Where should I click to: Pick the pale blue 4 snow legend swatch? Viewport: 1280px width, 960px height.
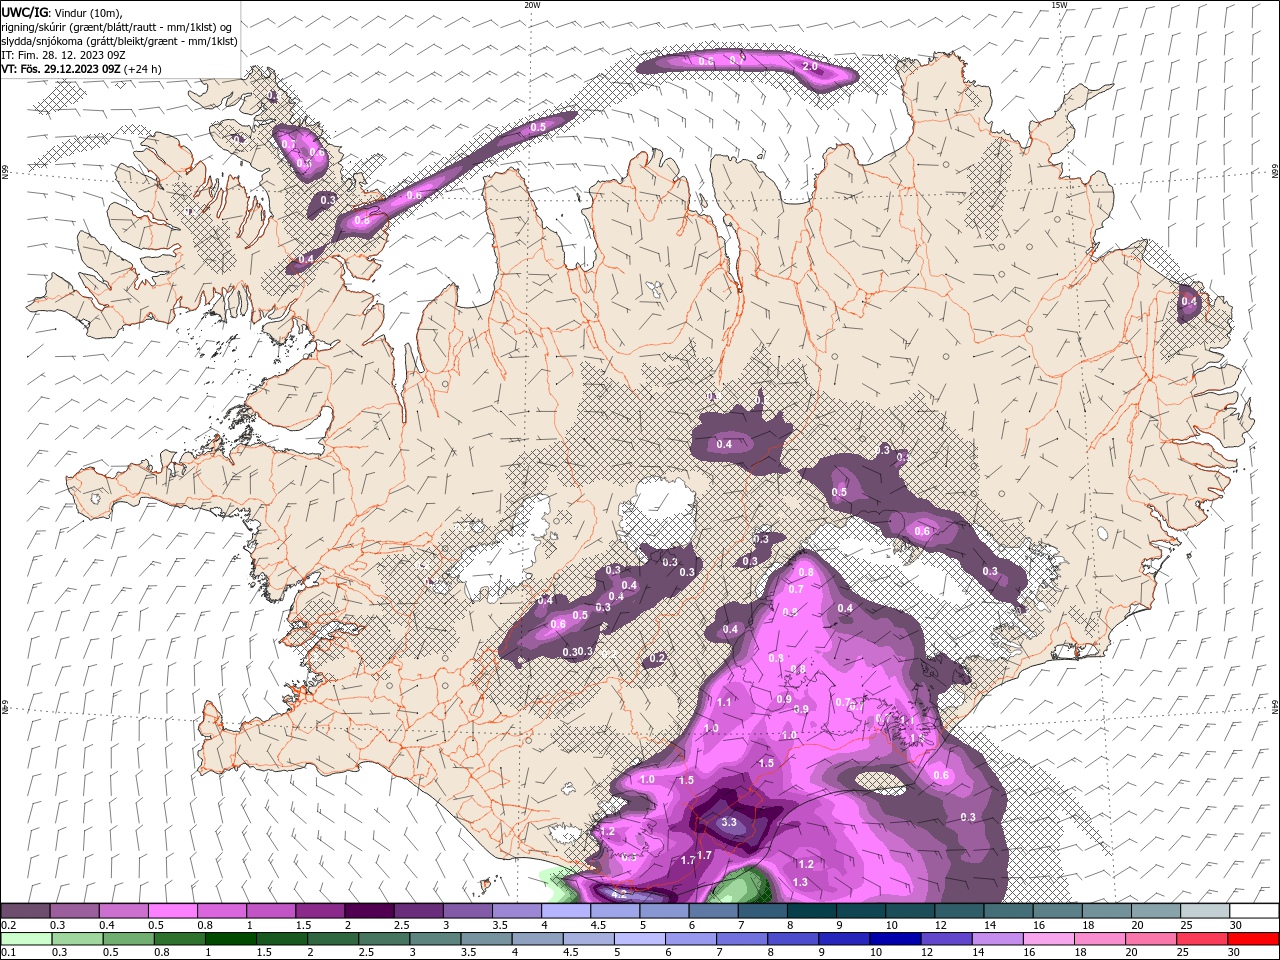pyautogui.click(x=566, y=911)
